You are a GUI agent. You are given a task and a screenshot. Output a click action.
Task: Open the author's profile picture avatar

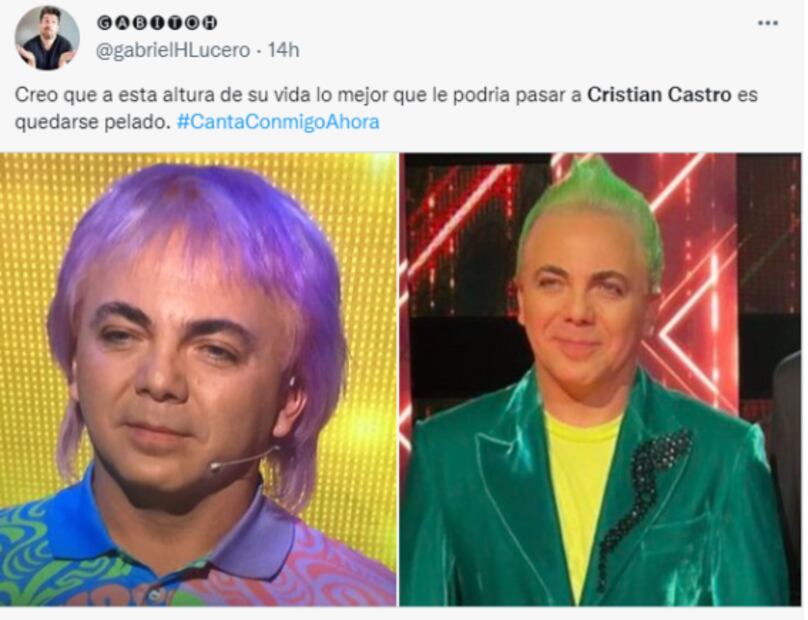(x=47, y=38)
